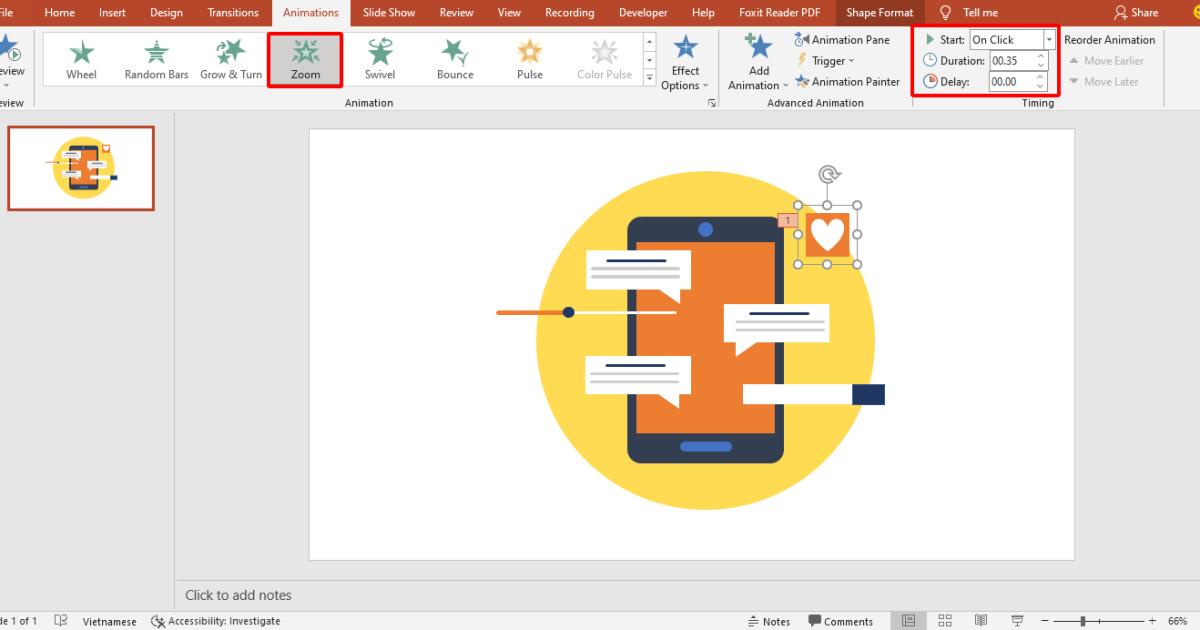Apply the Random Bars animation
The image size is (1200, 630).
click(155, 58)
